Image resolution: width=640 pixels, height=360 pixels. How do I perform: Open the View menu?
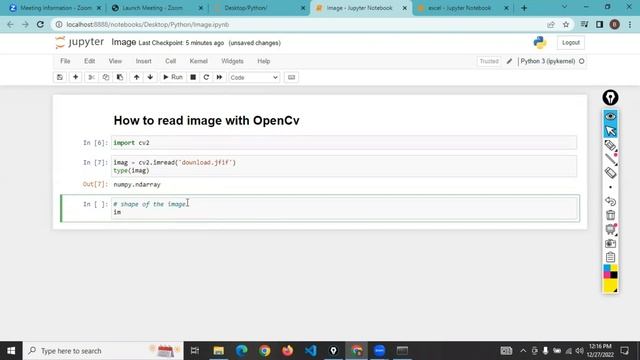(x=115, y=61)
